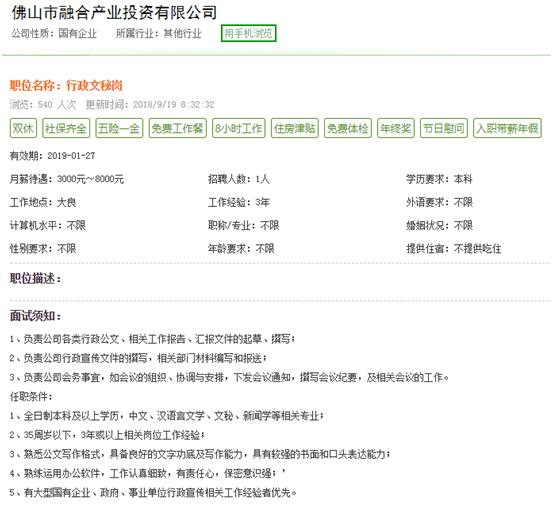The image size is (553, 516).
Task: Click 外语要求: 不限
Action: tap(439, 202)
